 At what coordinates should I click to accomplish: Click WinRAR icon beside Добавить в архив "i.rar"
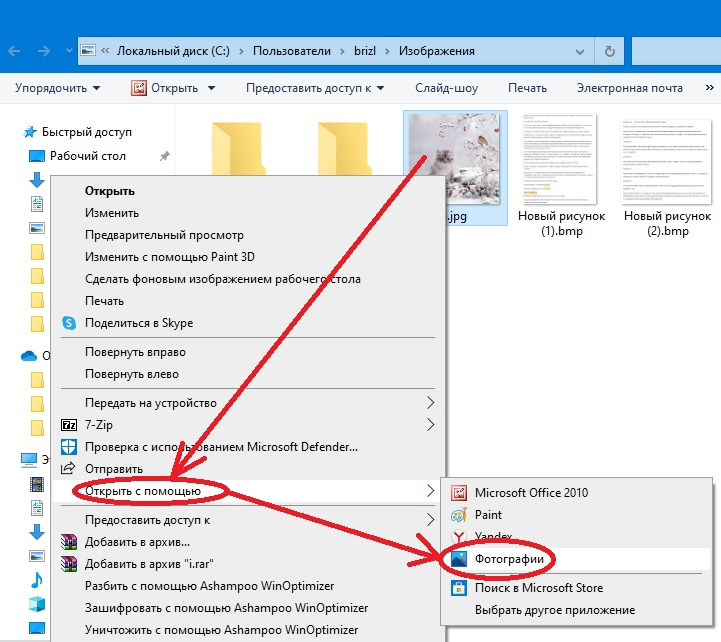tap(69, 564)
